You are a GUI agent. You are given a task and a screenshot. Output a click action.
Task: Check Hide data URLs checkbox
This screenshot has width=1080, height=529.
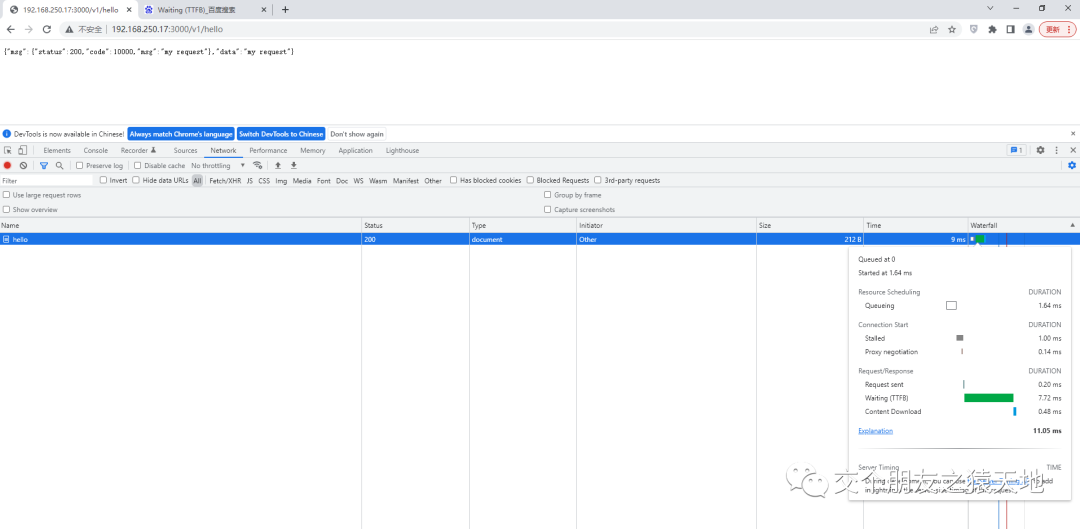(136, 180)
